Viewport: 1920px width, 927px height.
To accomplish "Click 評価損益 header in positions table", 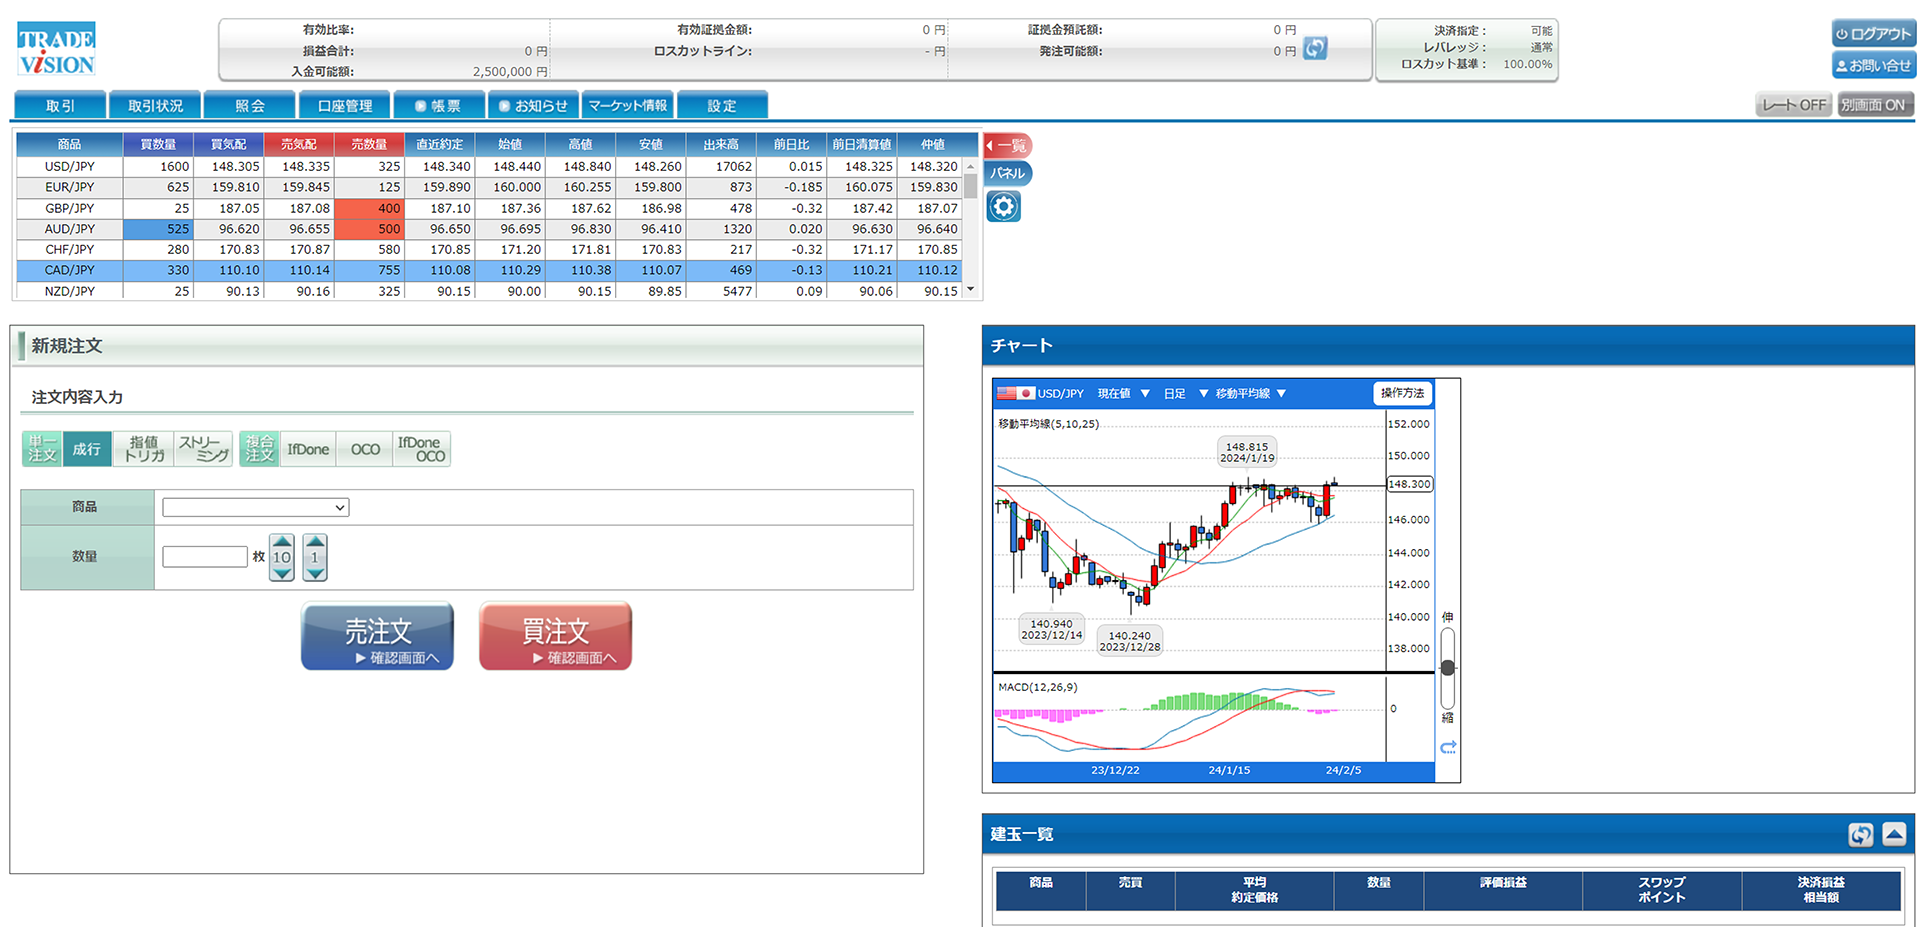I will pos(1503,890).
